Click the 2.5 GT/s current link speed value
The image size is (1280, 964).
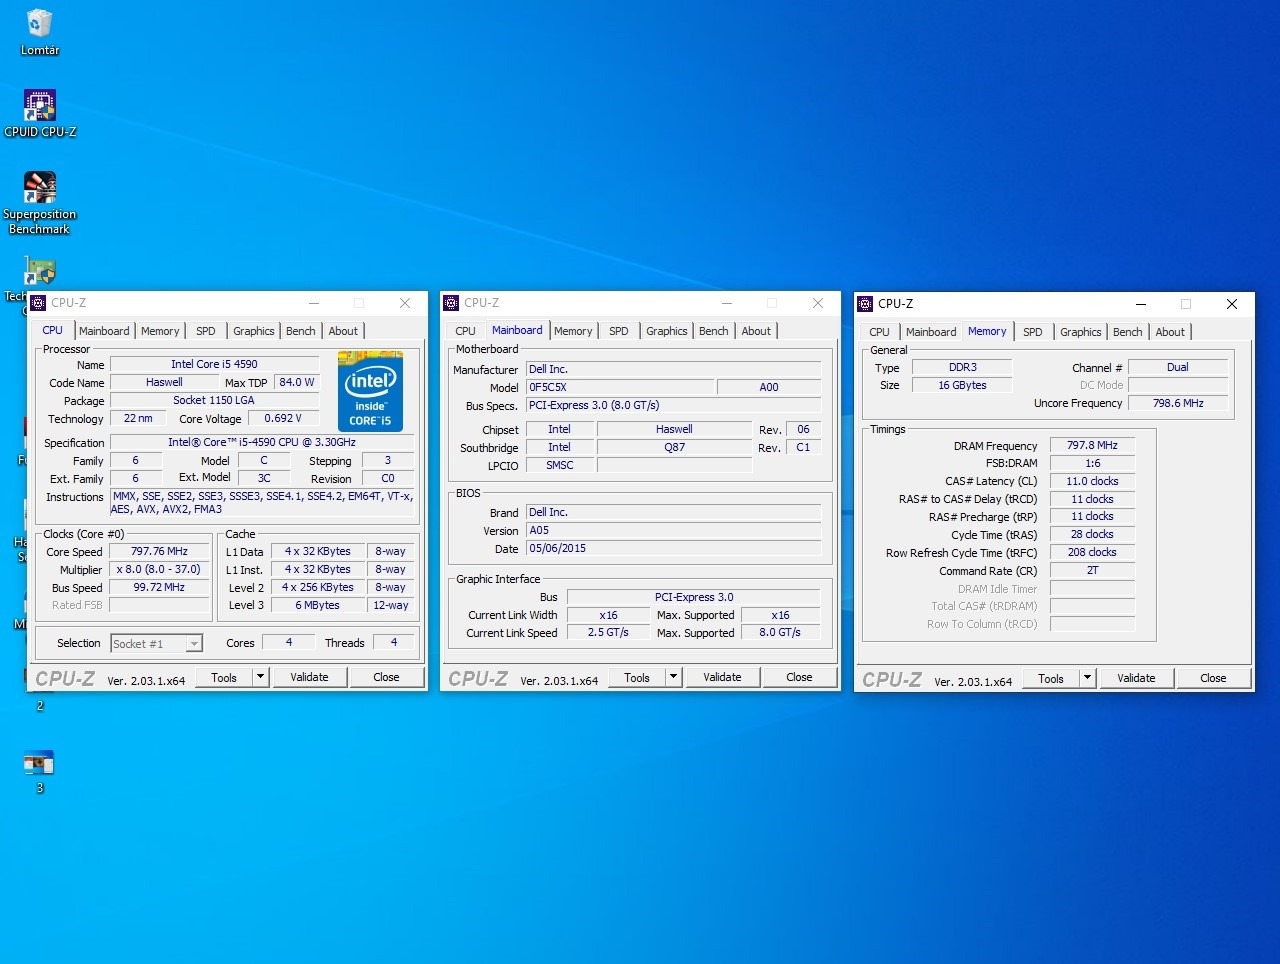point(608,632)
